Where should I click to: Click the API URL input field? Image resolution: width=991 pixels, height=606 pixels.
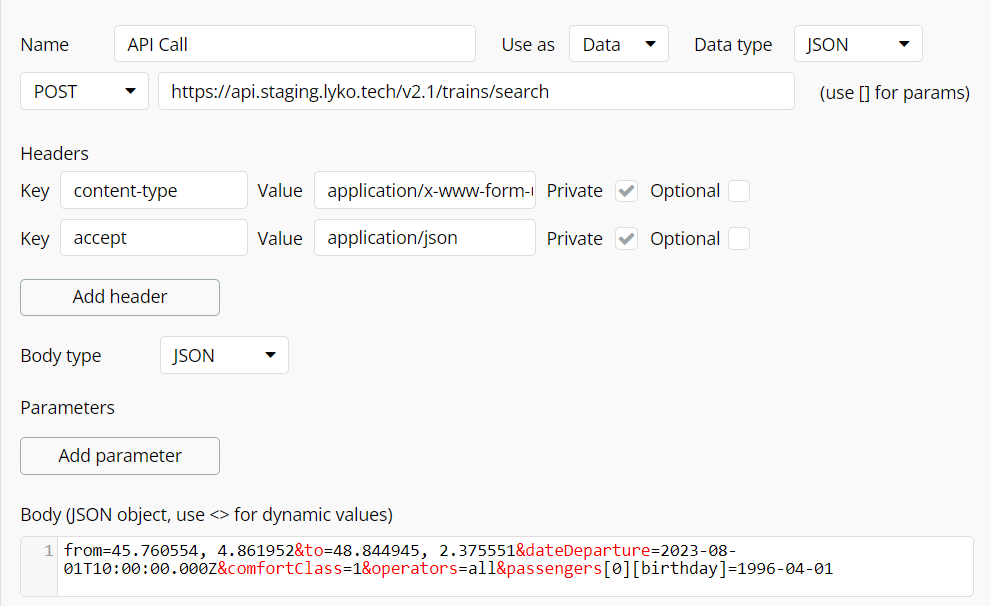476,91
